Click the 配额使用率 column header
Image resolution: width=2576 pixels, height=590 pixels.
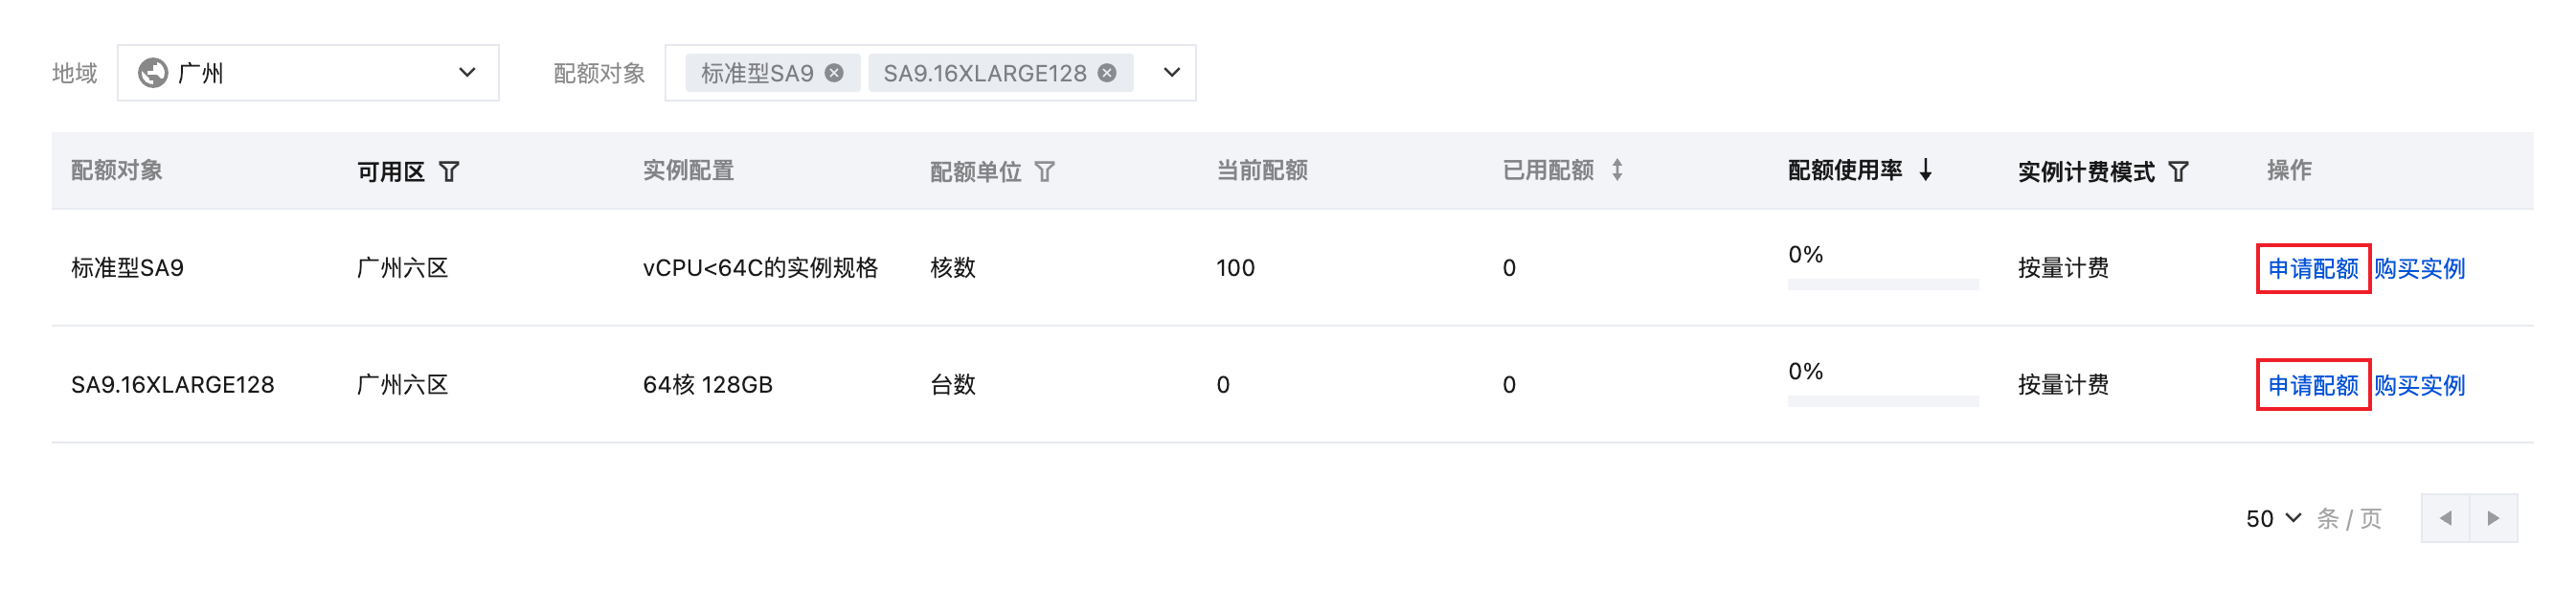point(1845,171)
